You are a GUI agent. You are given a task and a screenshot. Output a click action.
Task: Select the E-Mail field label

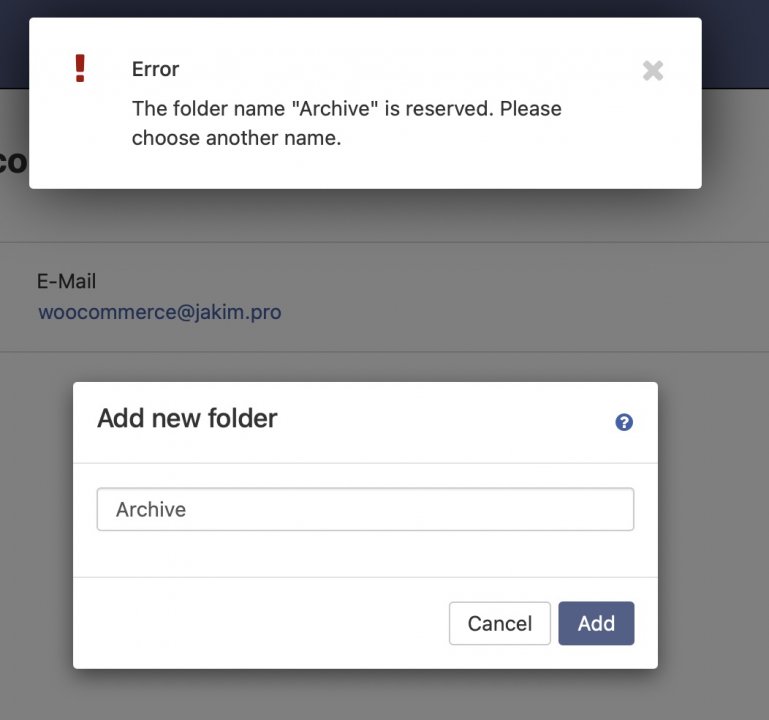click(x=66, y=281)
